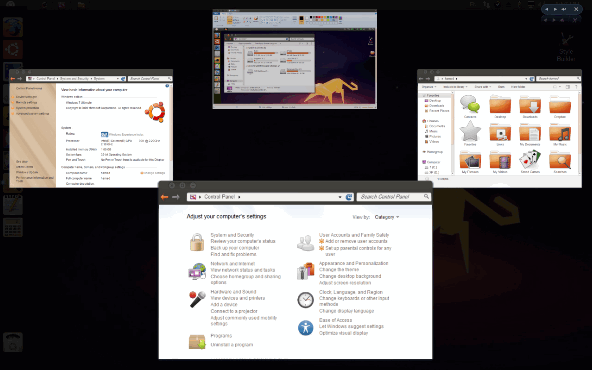Click Optimize visual display link

(x=344, y=333)
